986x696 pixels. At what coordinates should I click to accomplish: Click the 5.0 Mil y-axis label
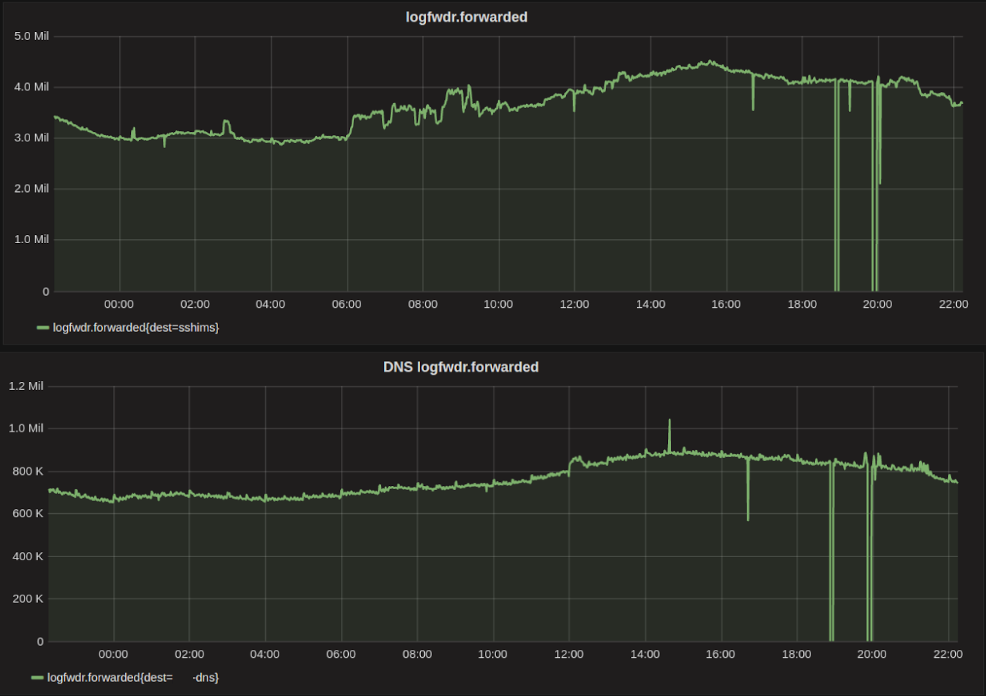[31, 36]
